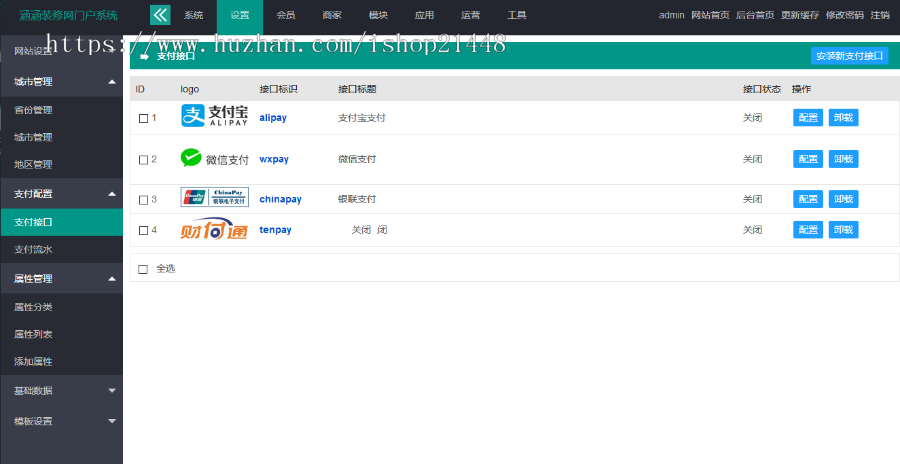Click the Tenpay logo
The width and height of the screenshot is (900, 464).
tap(213, 230)
